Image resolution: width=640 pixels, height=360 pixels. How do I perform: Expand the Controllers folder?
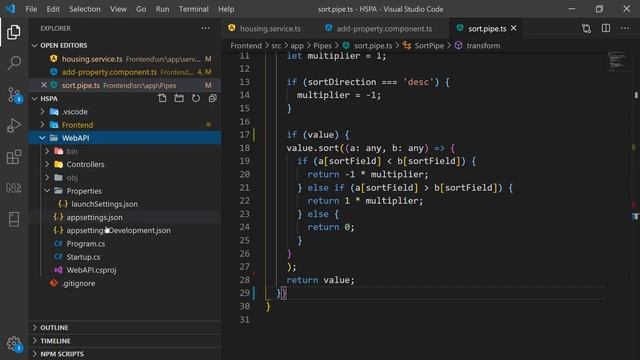coord(47,164)
